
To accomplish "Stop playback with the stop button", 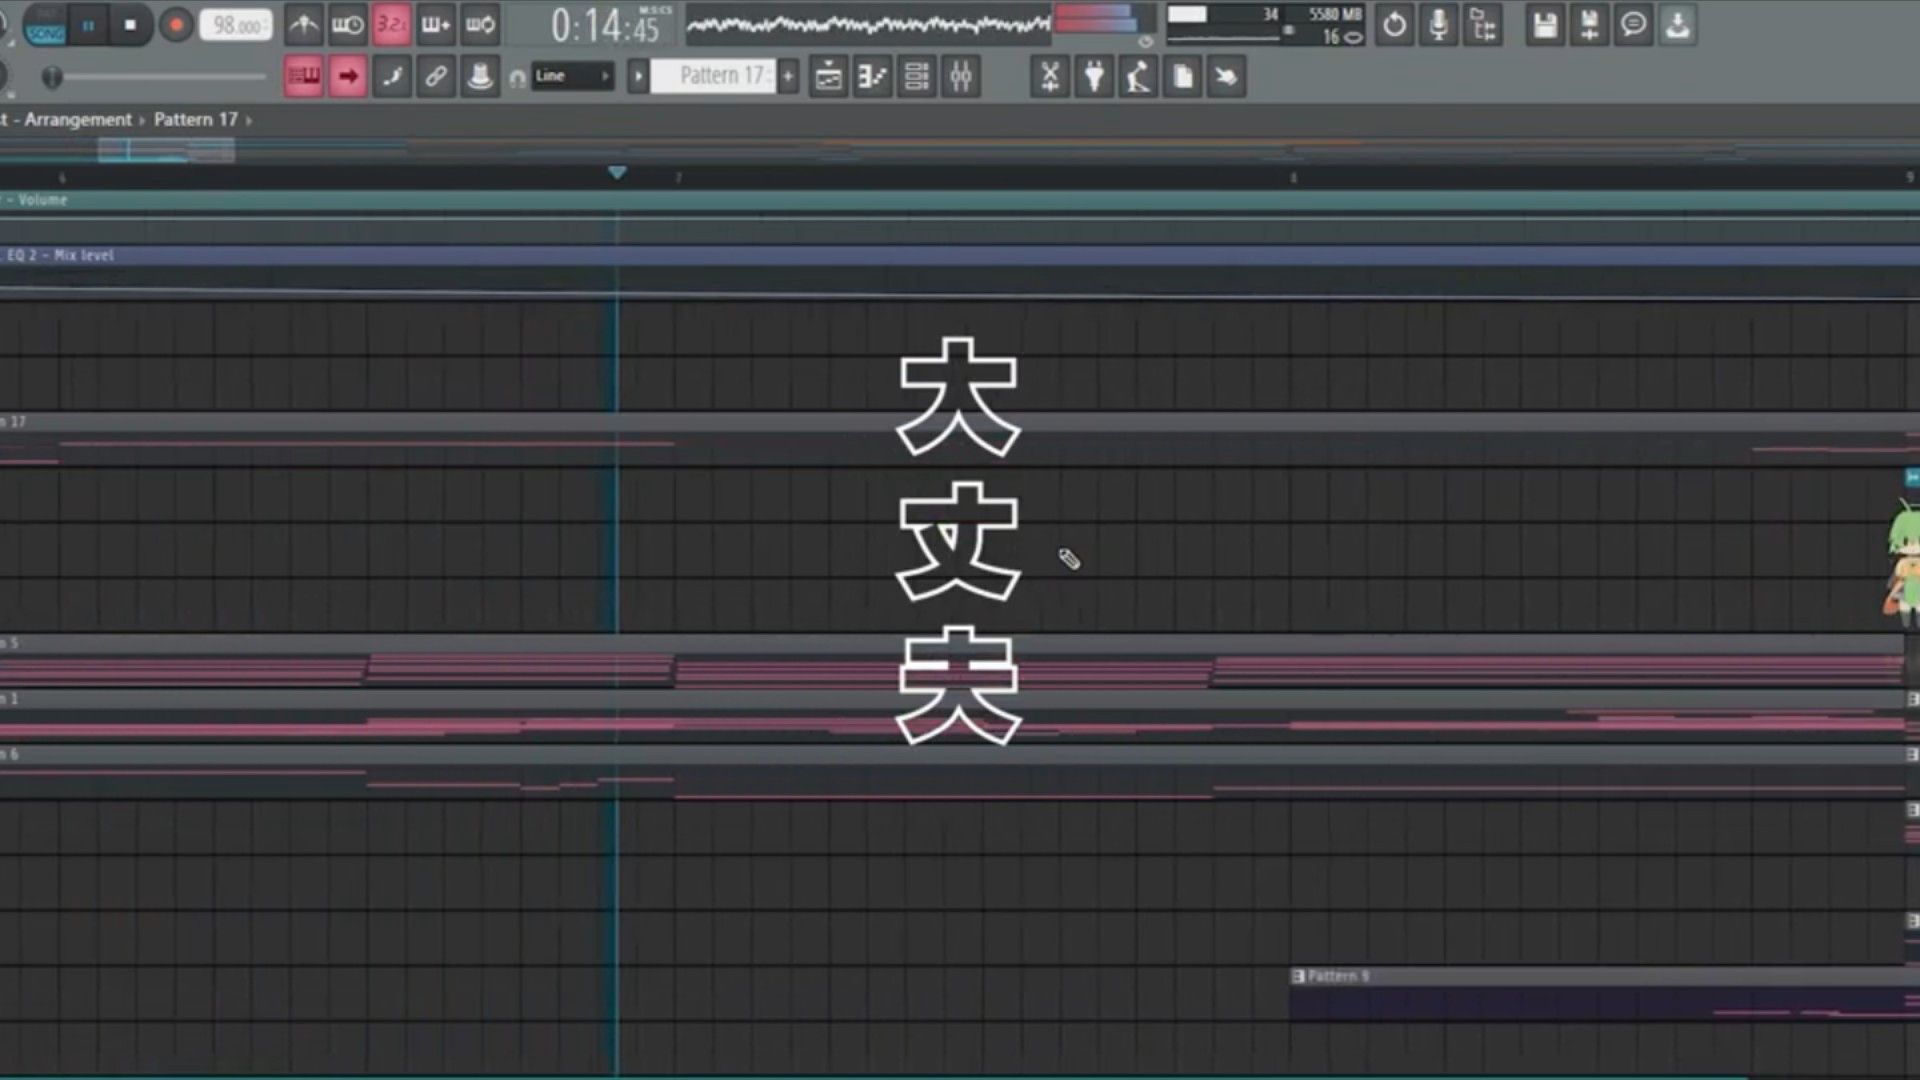I will [130, 25].
